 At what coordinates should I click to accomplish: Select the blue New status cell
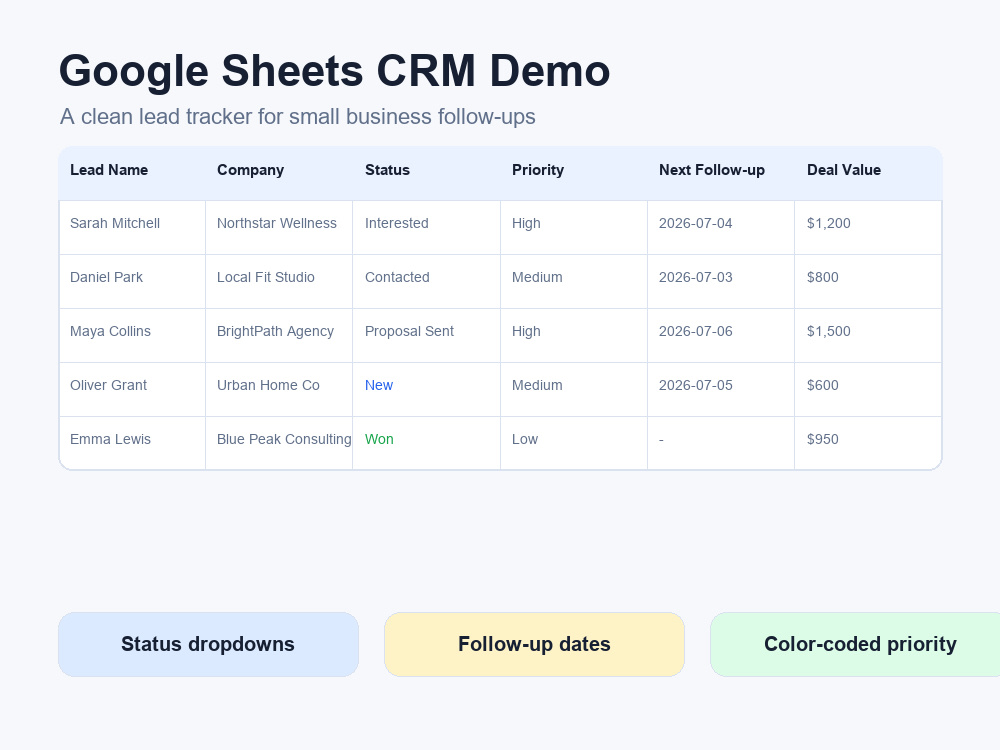(426, 390)
